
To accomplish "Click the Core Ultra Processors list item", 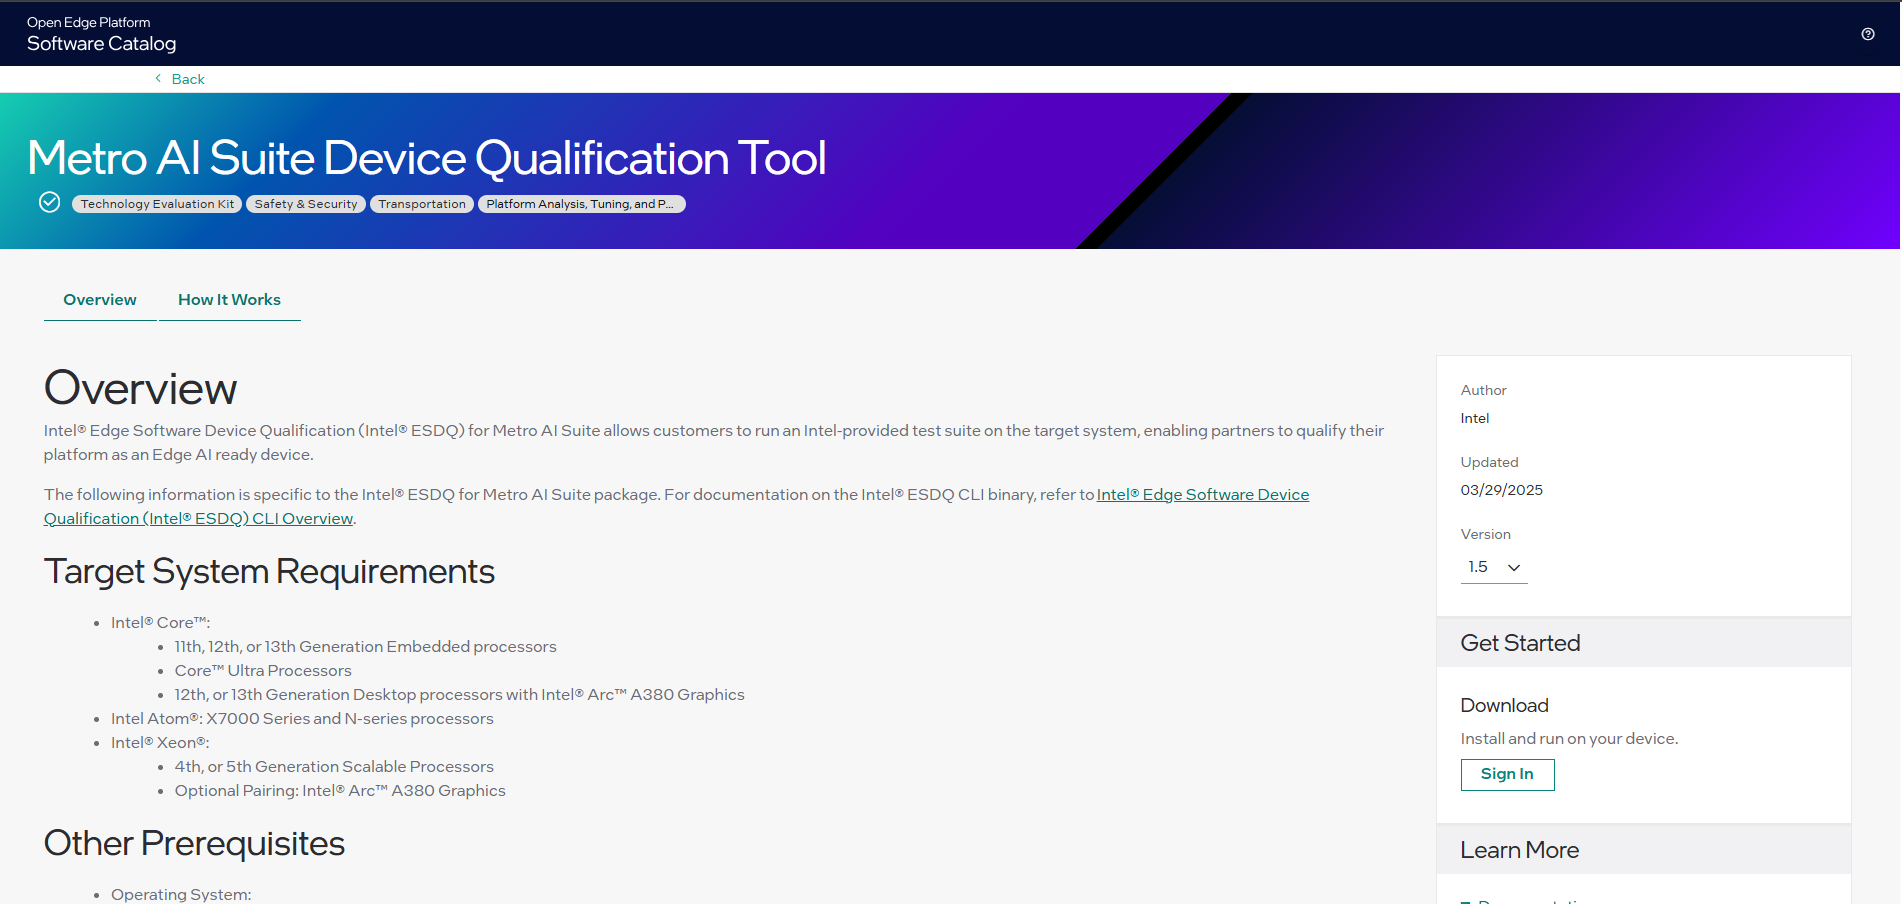I will tap(263, 671).
